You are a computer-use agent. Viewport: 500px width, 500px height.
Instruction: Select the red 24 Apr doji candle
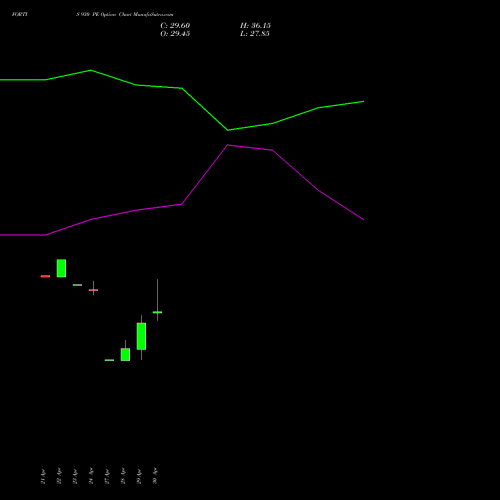tap(93, 290)
